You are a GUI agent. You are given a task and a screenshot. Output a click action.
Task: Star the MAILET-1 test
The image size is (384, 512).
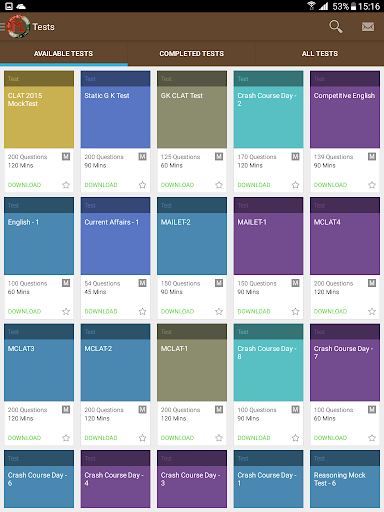(x=295, y=311)
